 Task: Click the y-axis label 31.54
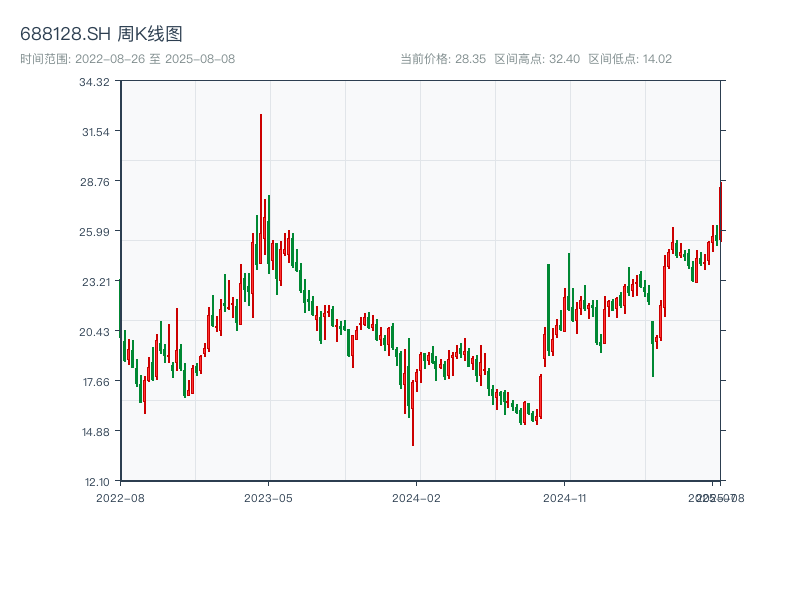tap(96, 132)
